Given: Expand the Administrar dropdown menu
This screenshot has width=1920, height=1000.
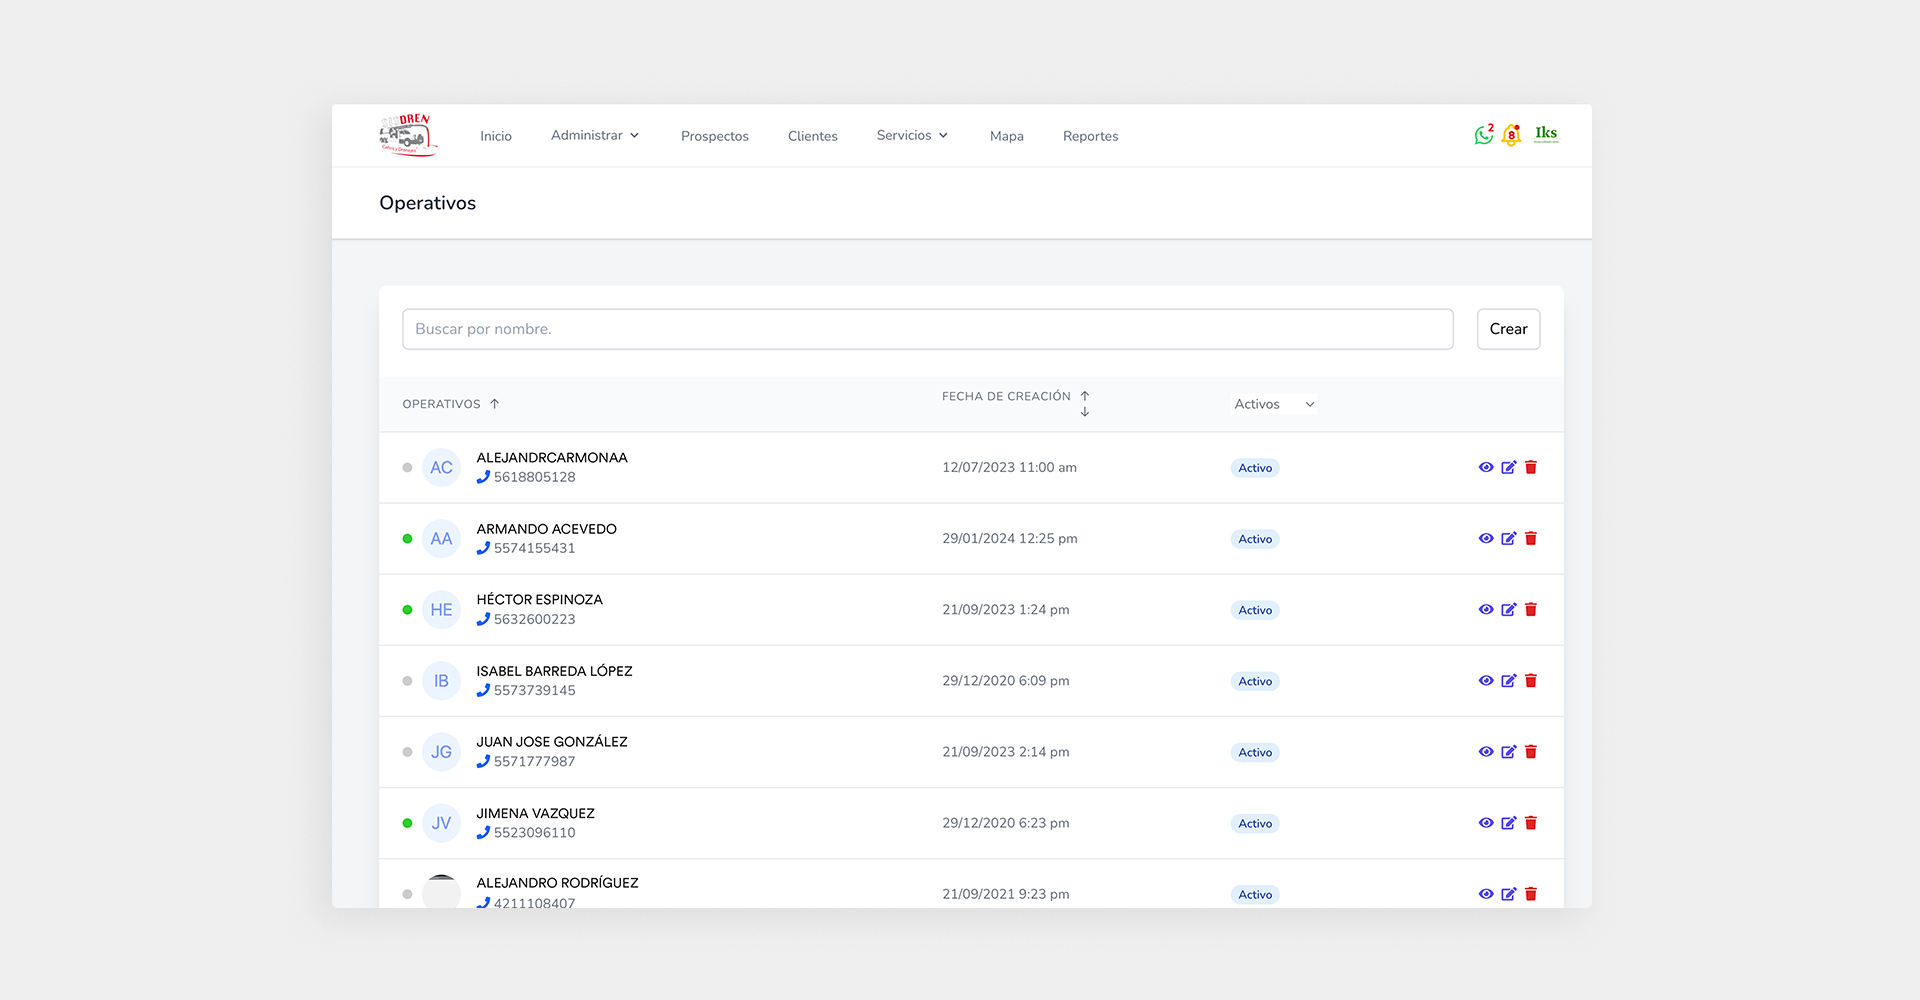Looking at the screenshot, I should click(x=595, y=135).
